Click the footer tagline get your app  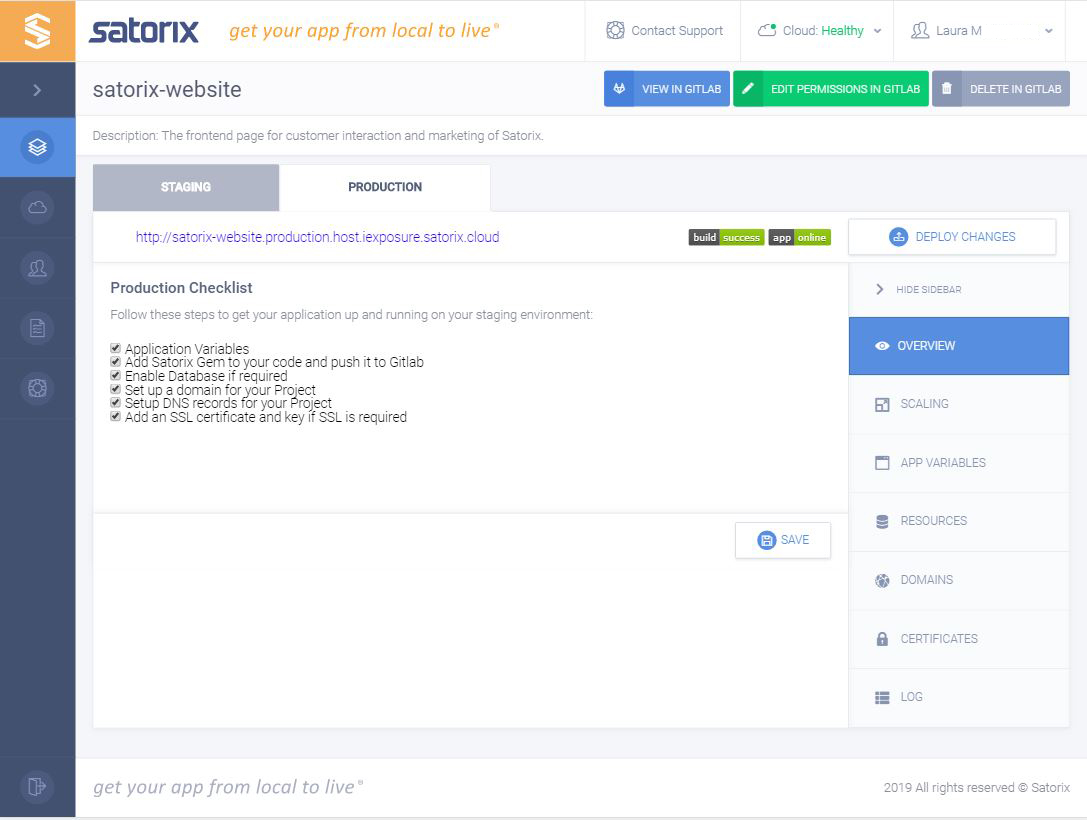[x=228, y=787]
